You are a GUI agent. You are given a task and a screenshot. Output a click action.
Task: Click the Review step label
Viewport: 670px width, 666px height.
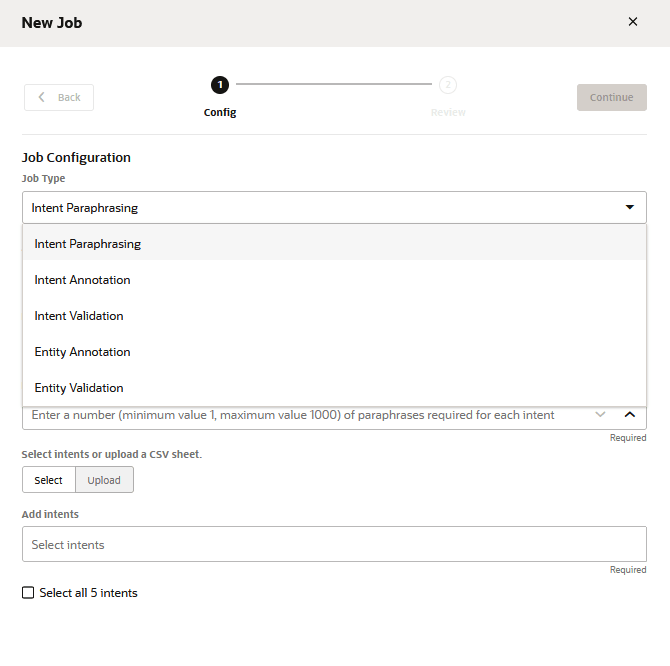pos(448,112)
